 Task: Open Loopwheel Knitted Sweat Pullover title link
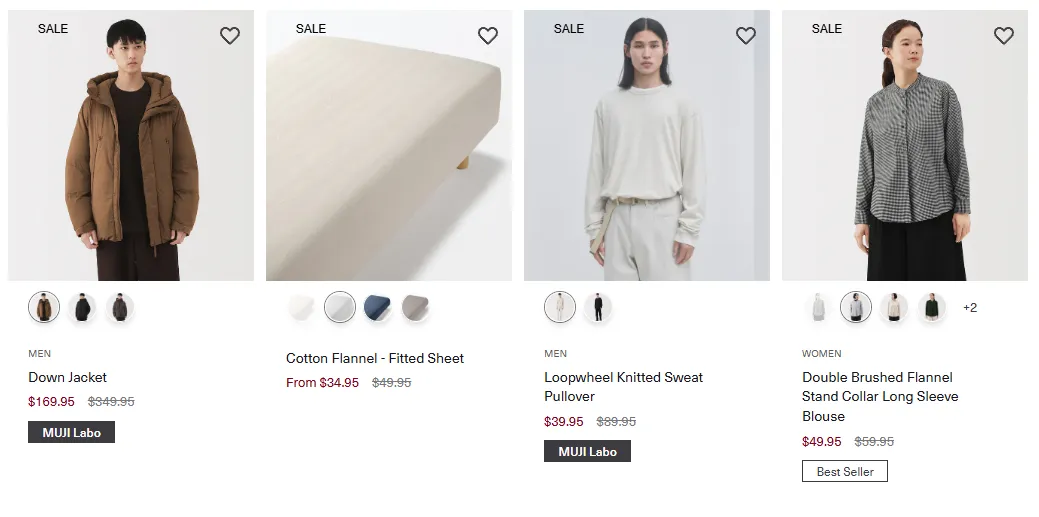(624, 386)
